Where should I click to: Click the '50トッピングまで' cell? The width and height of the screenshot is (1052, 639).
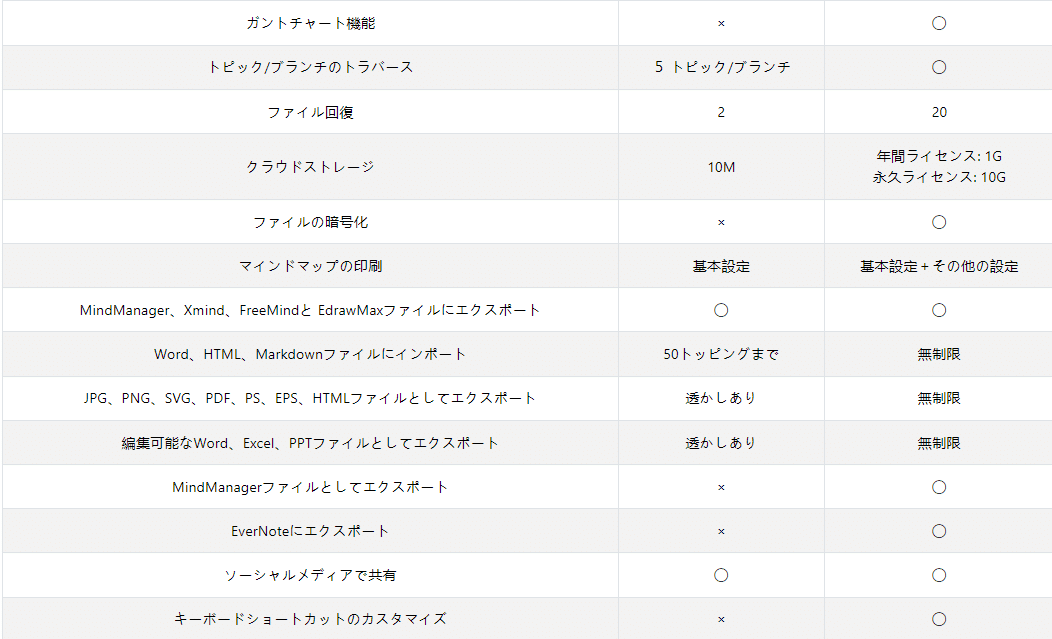point(721,354)
